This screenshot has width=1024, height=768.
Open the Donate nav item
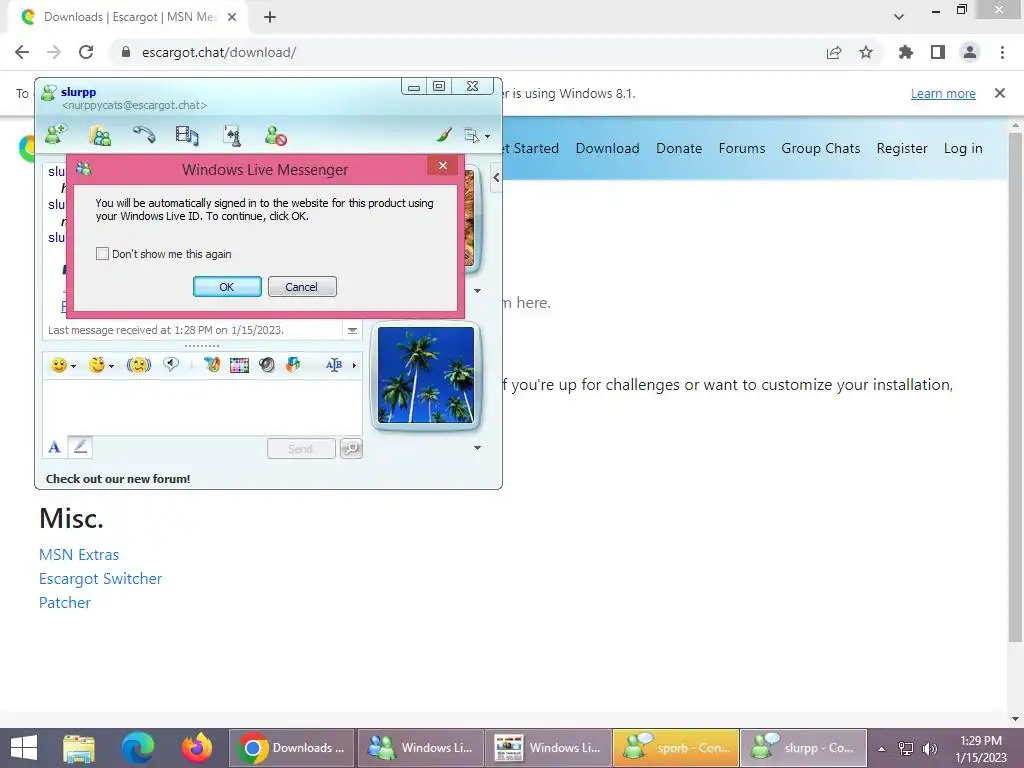(x=679, y=148)
